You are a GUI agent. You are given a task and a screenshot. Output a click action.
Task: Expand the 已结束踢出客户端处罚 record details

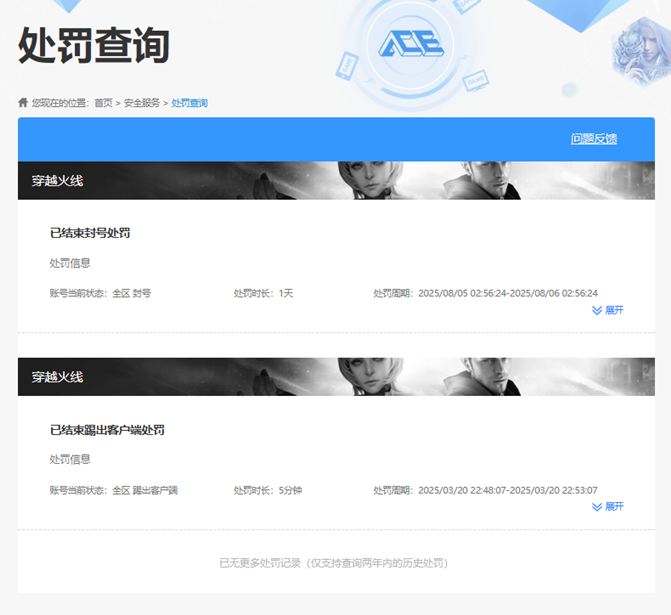click(608, 507)
